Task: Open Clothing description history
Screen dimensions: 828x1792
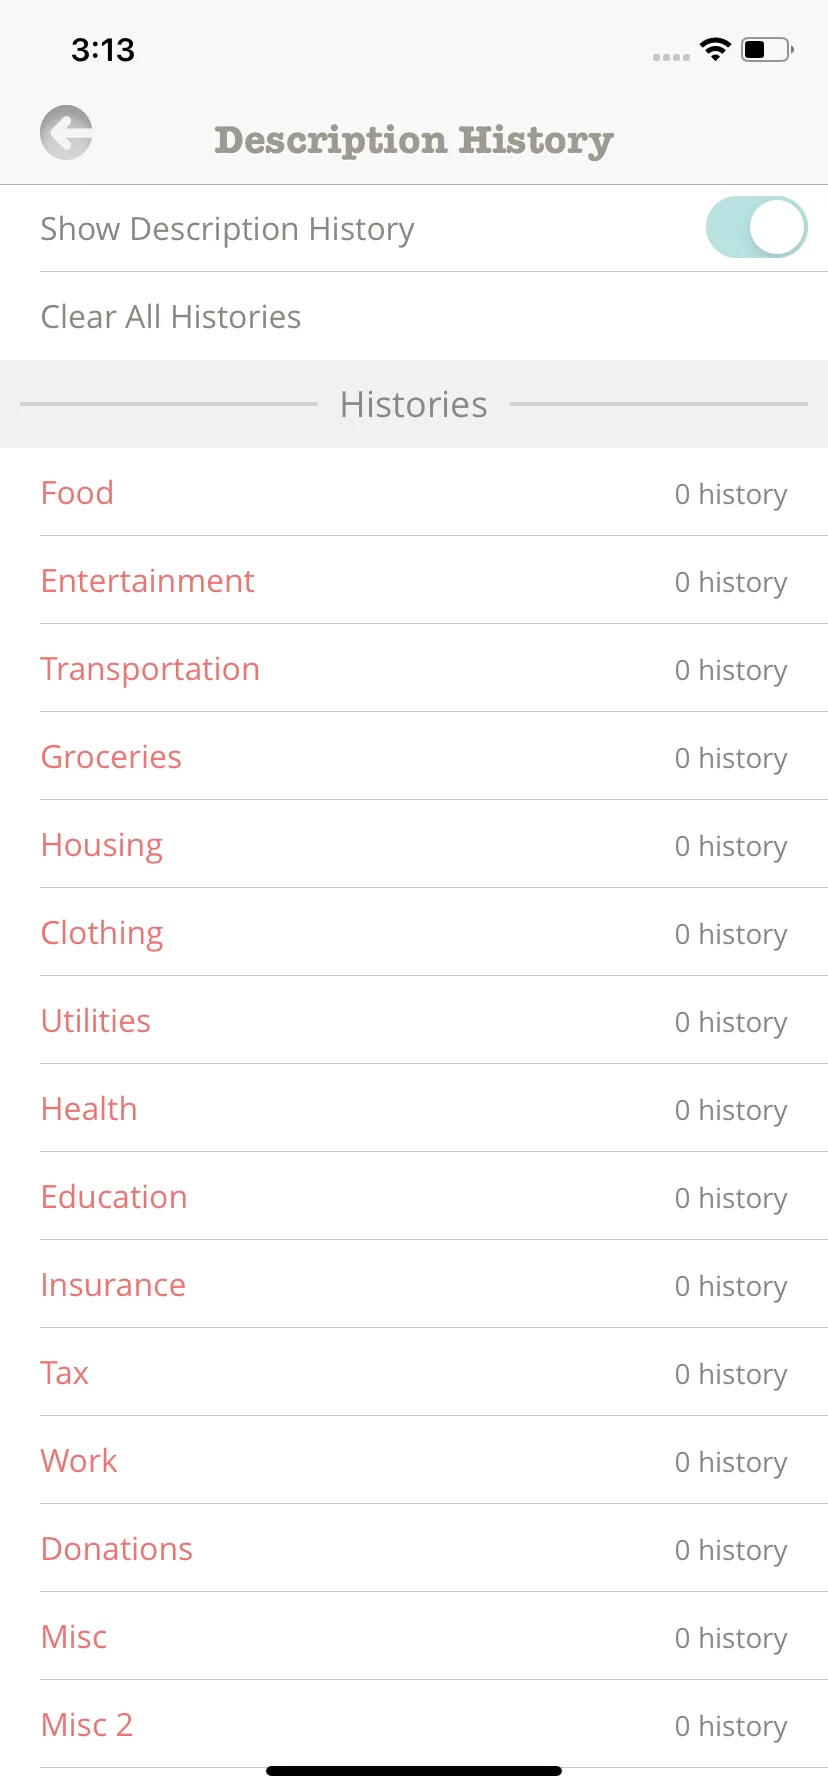Action: [x=414, y=932]
